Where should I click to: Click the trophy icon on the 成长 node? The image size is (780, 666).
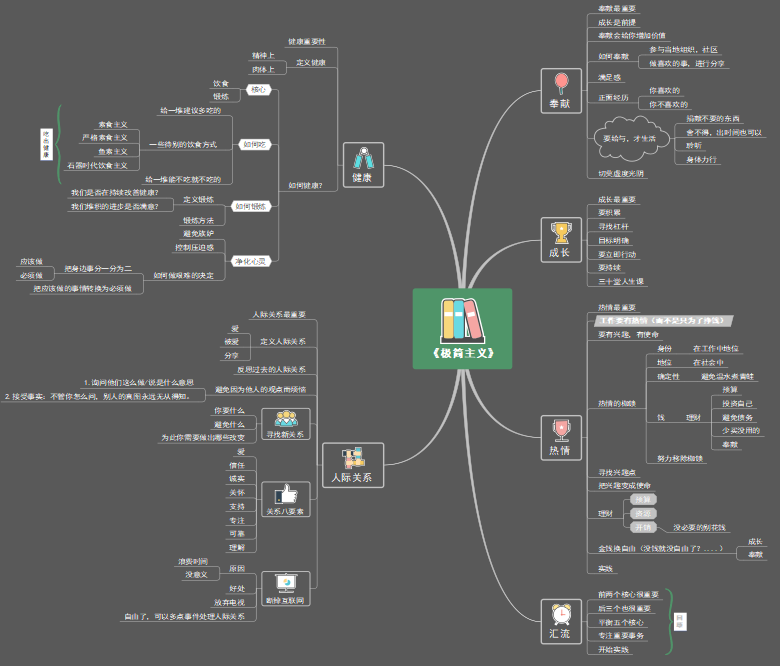pyautogui.click(x=561, y=231)
